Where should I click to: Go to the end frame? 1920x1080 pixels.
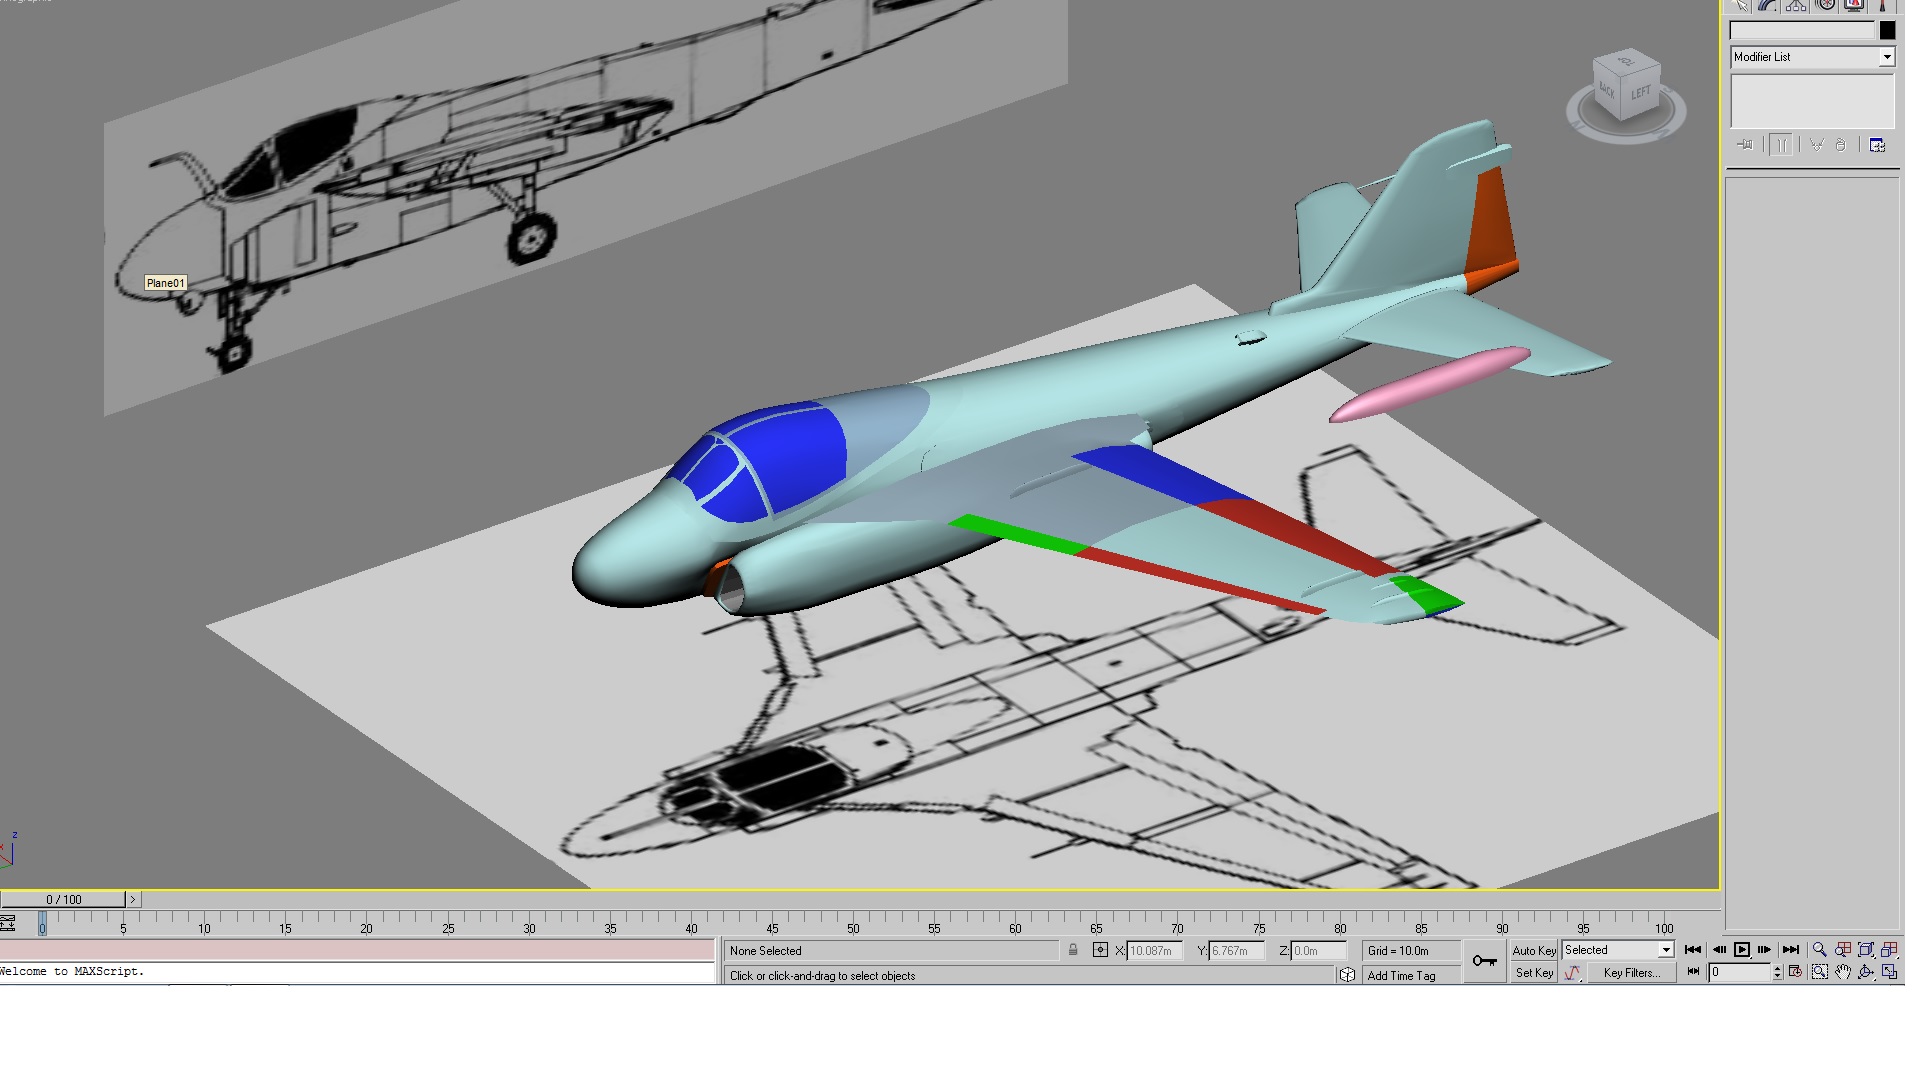(1791, 950)
